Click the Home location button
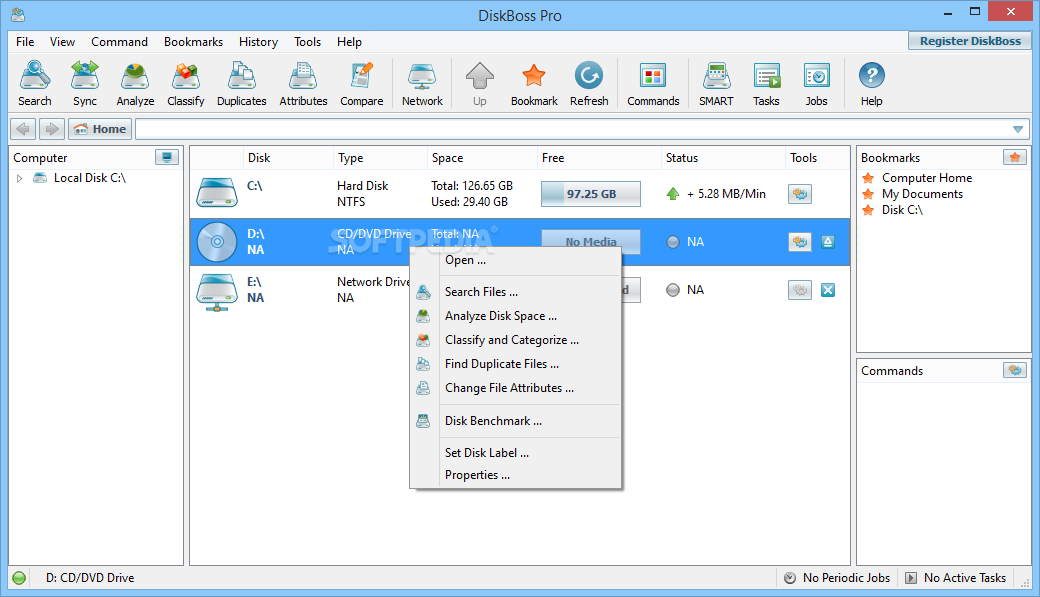Image resolution: width=1040 pixels, height=597 pixels. tap(100, 129)
